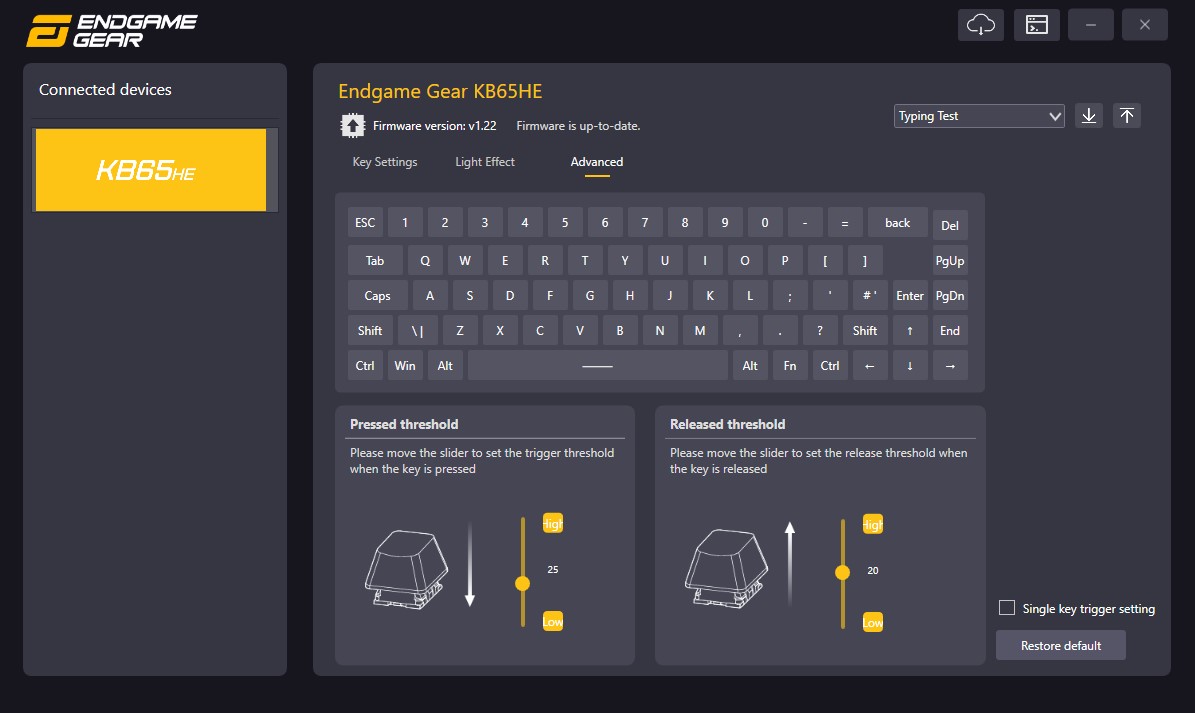Minimize the Endgame Gear window

[x=1091, y=24]
